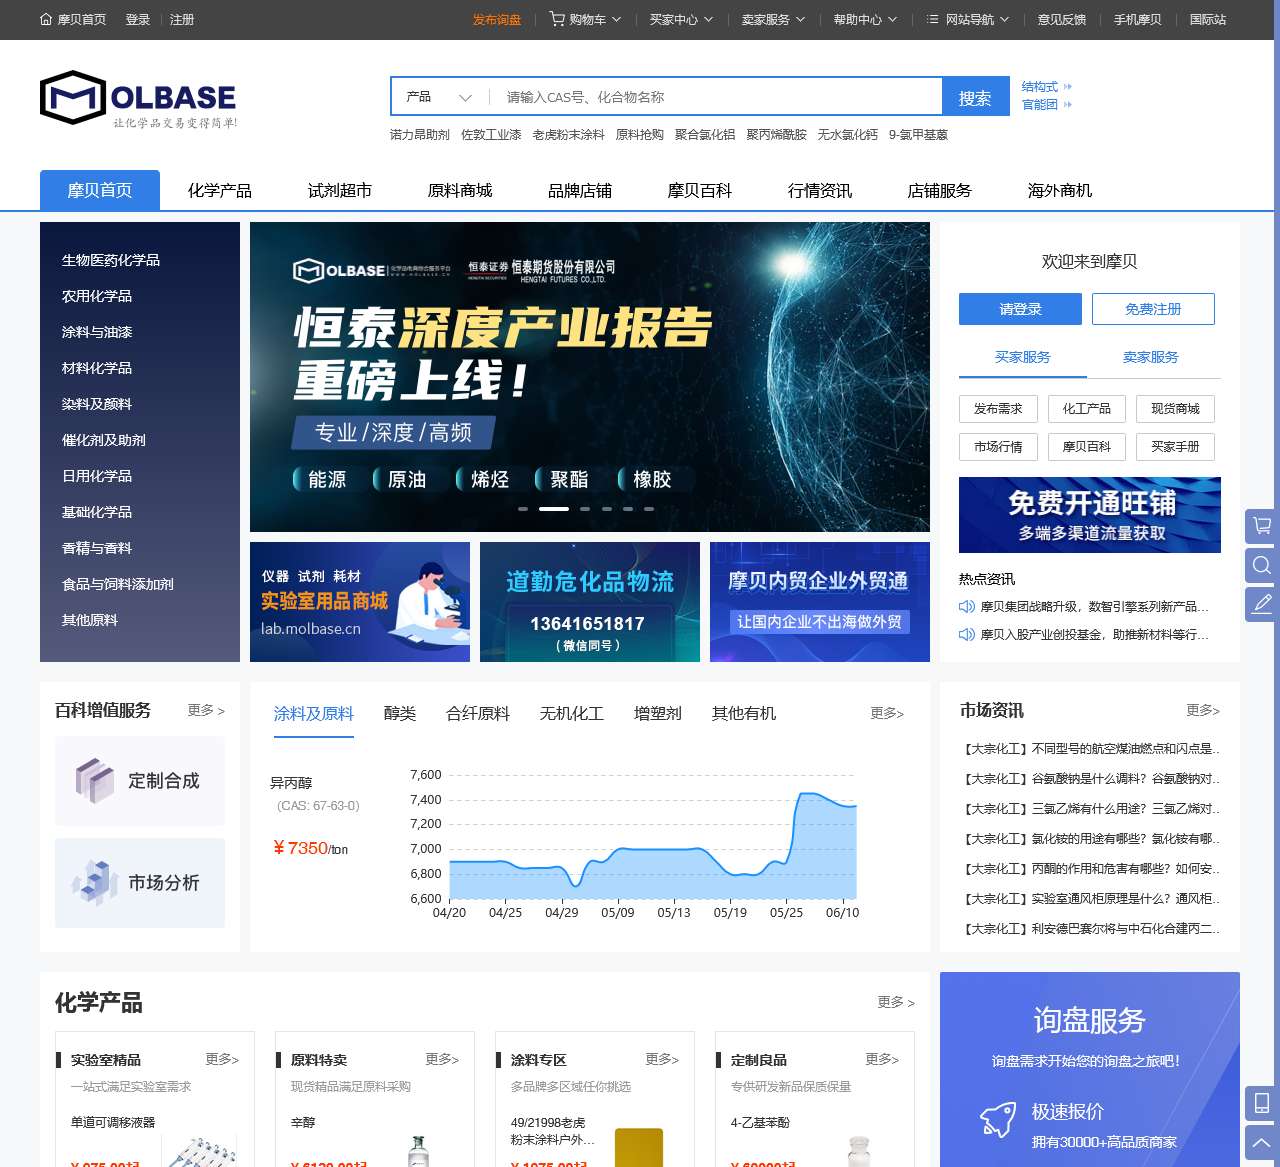Click product name 4-乙基苯酚
This screenshot has height=1167, width=1280.
[760, 1123]
